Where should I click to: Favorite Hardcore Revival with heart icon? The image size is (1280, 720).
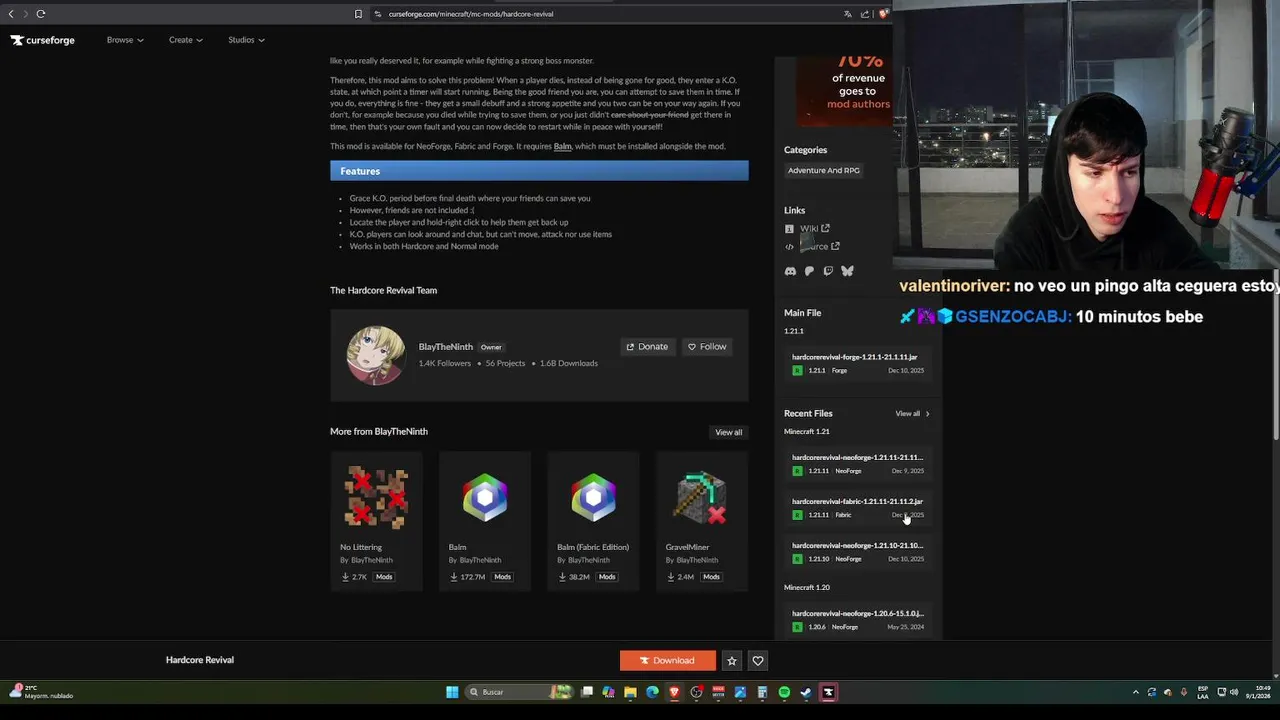coord(758,660)
